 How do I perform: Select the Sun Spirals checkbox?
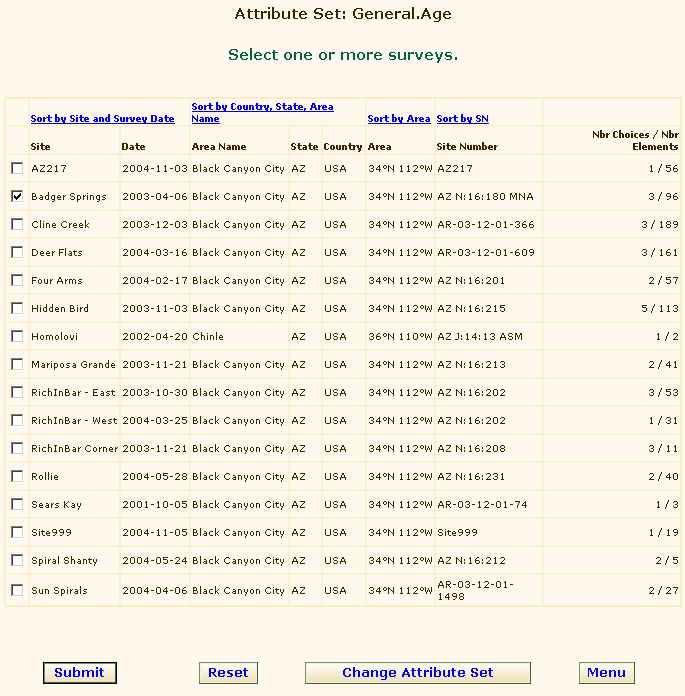coord(17,590)
